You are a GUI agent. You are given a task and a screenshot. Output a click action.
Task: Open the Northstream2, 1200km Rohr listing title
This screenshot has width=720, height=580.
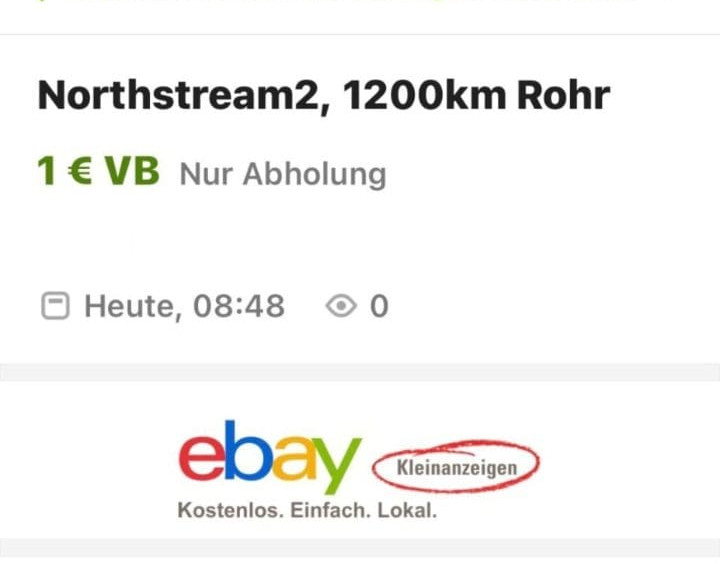coord(324,96)
